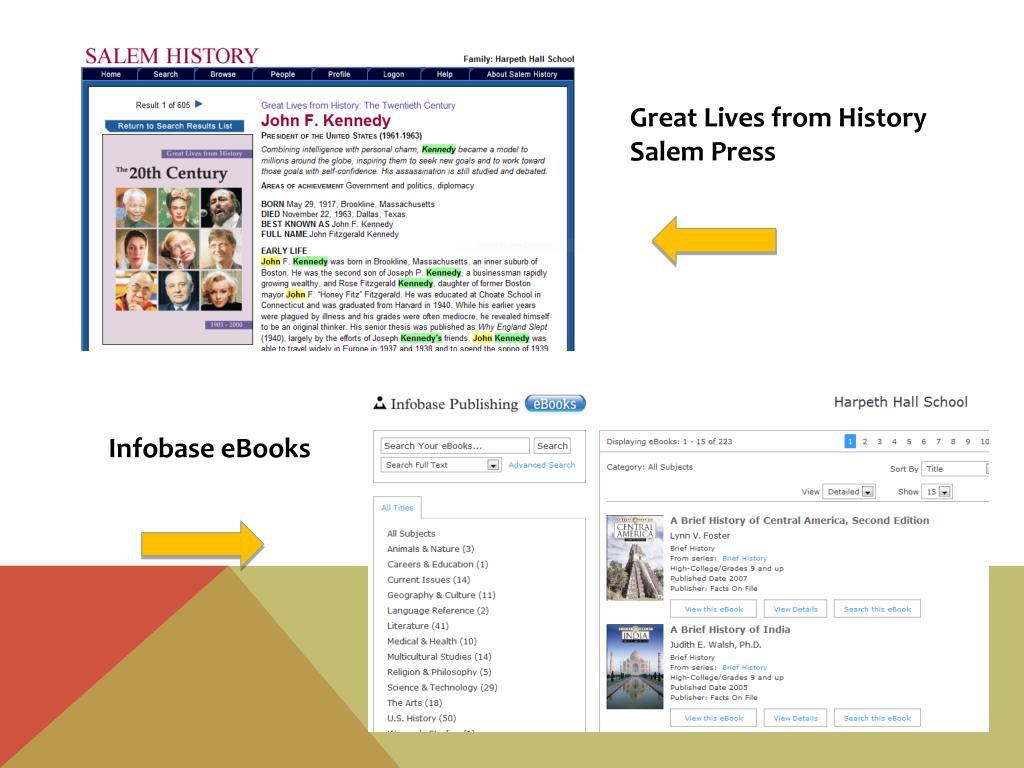
Task: Open the View Detailed dropdown
Action: click(x=849, y=492)
